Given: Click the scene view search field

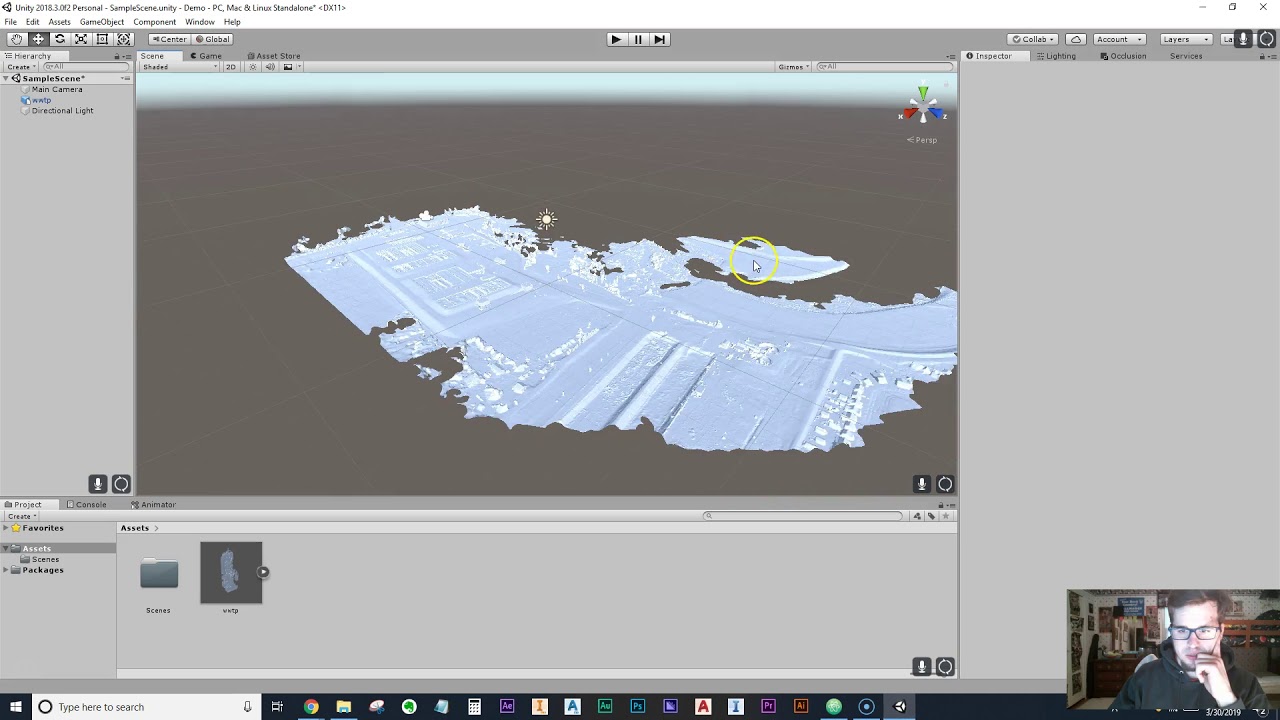Looking at the screenshot, I should coord(883,67).
